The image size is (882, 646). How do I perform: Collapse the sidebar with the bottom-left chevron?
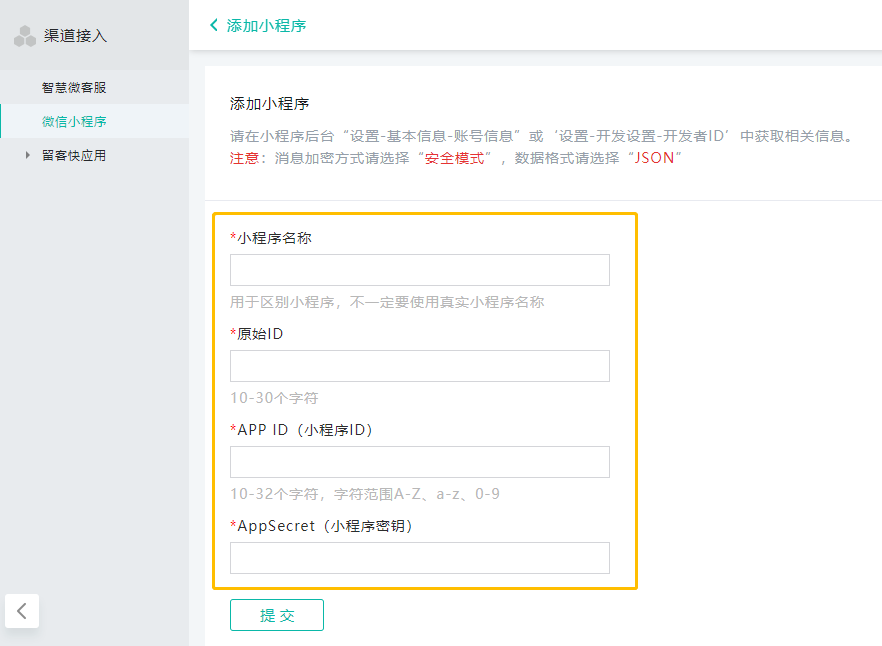(x=22, y=611)
